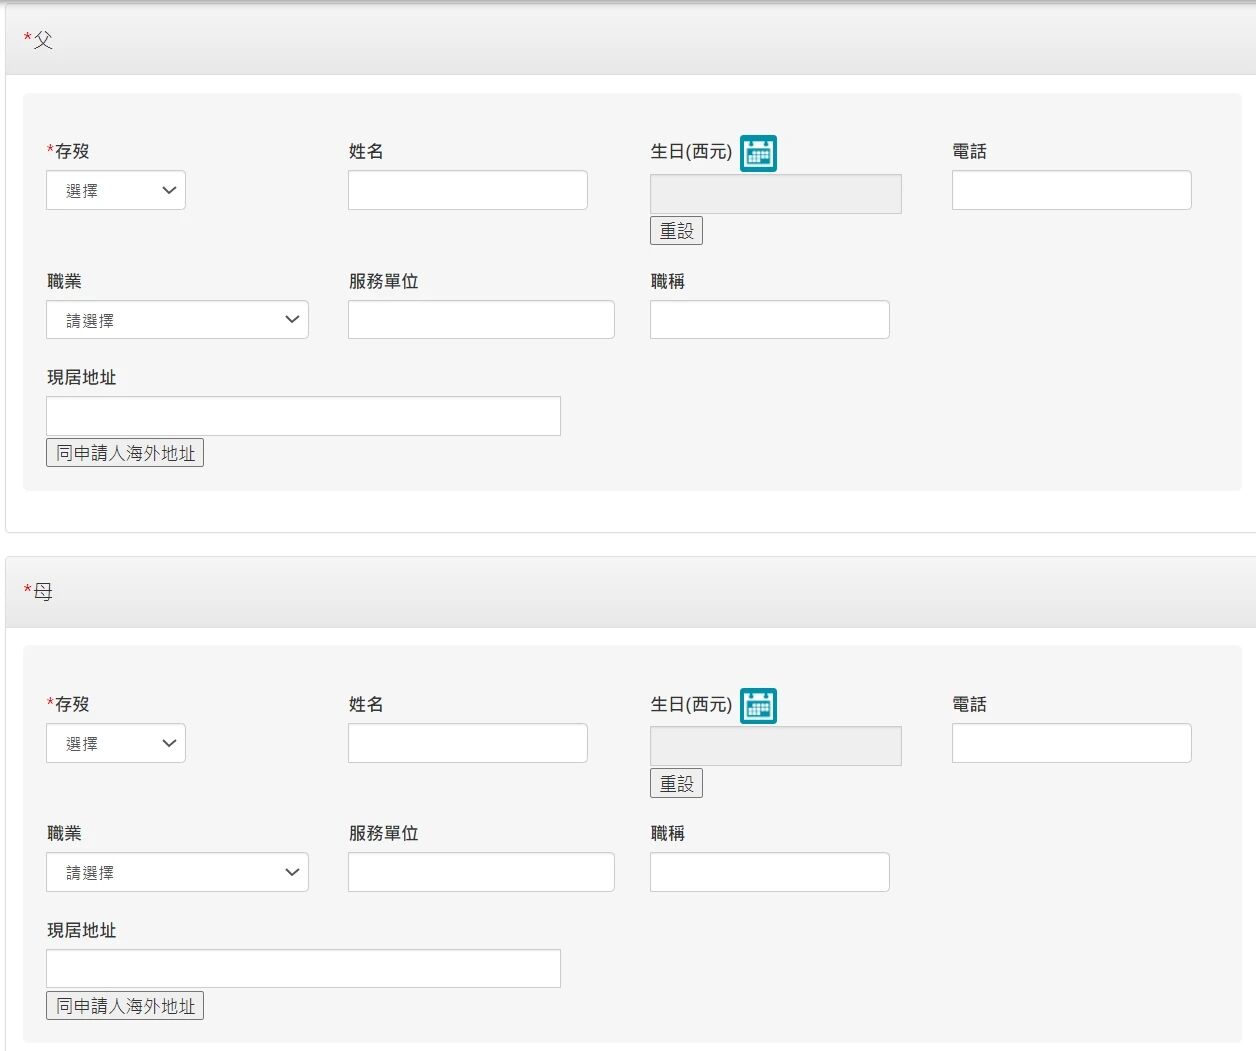The image size is (1256, 1051).
Task: Click the mother's 現居地址 address field
Action: 303,968
